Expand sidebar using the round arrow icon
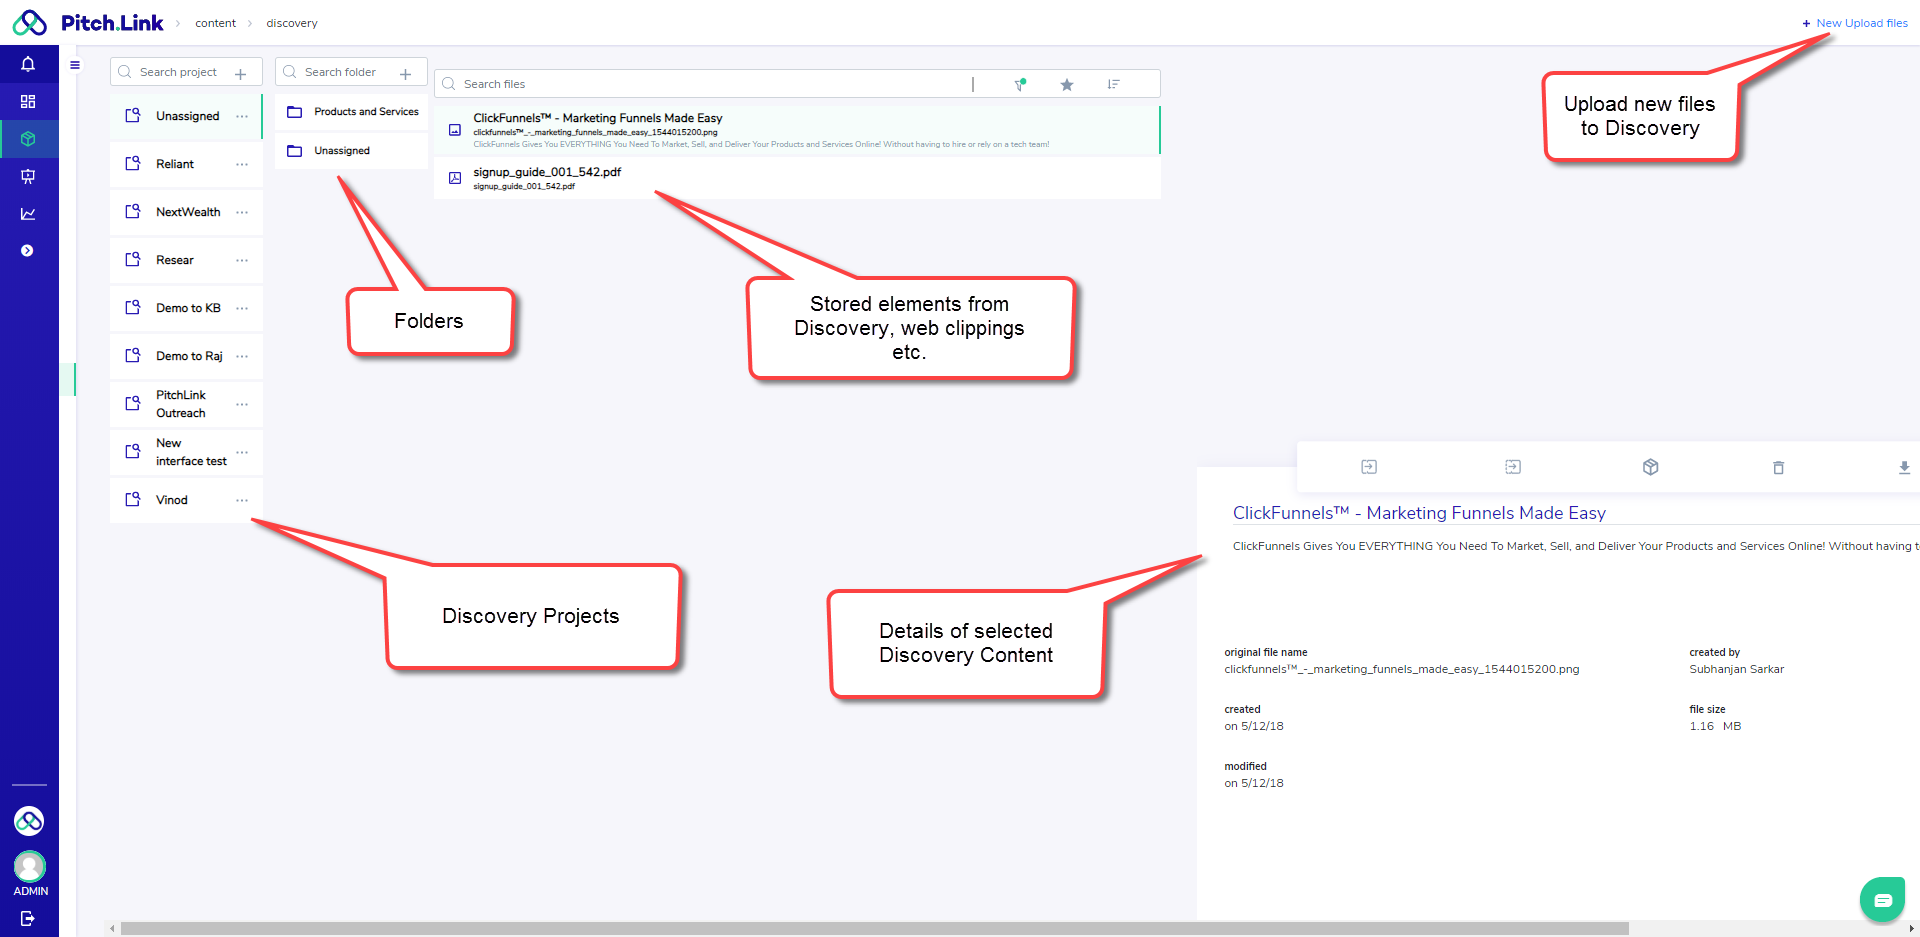1920x937 pixels. [x=28, y=251]
